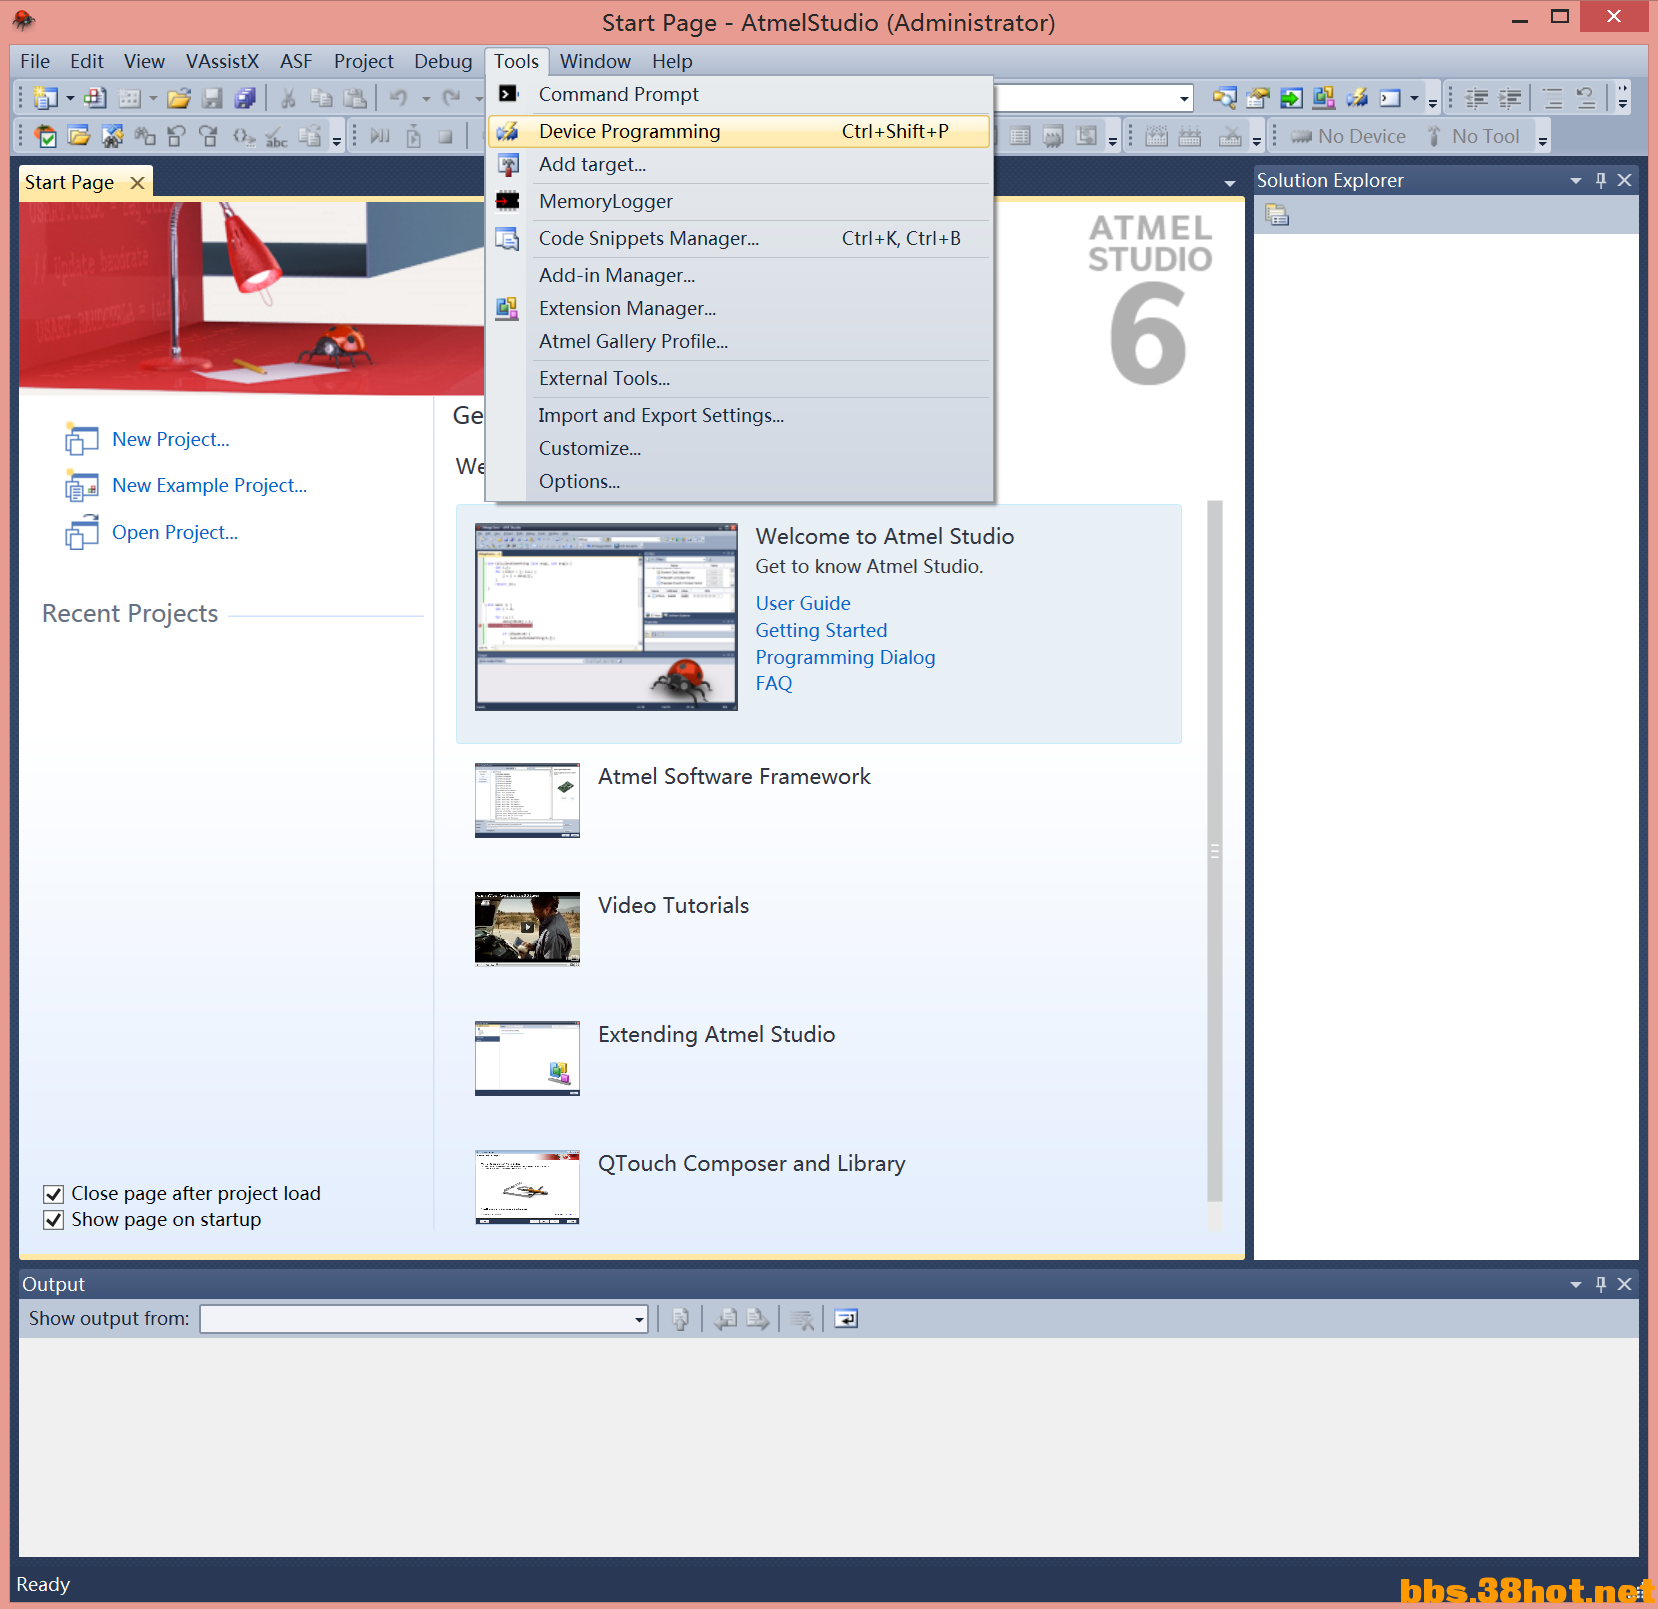Pin the Output panel with auto-hide
Image resolution: width=1658 pixels, height=1609 pixels.
(x=1601, y=1284)
